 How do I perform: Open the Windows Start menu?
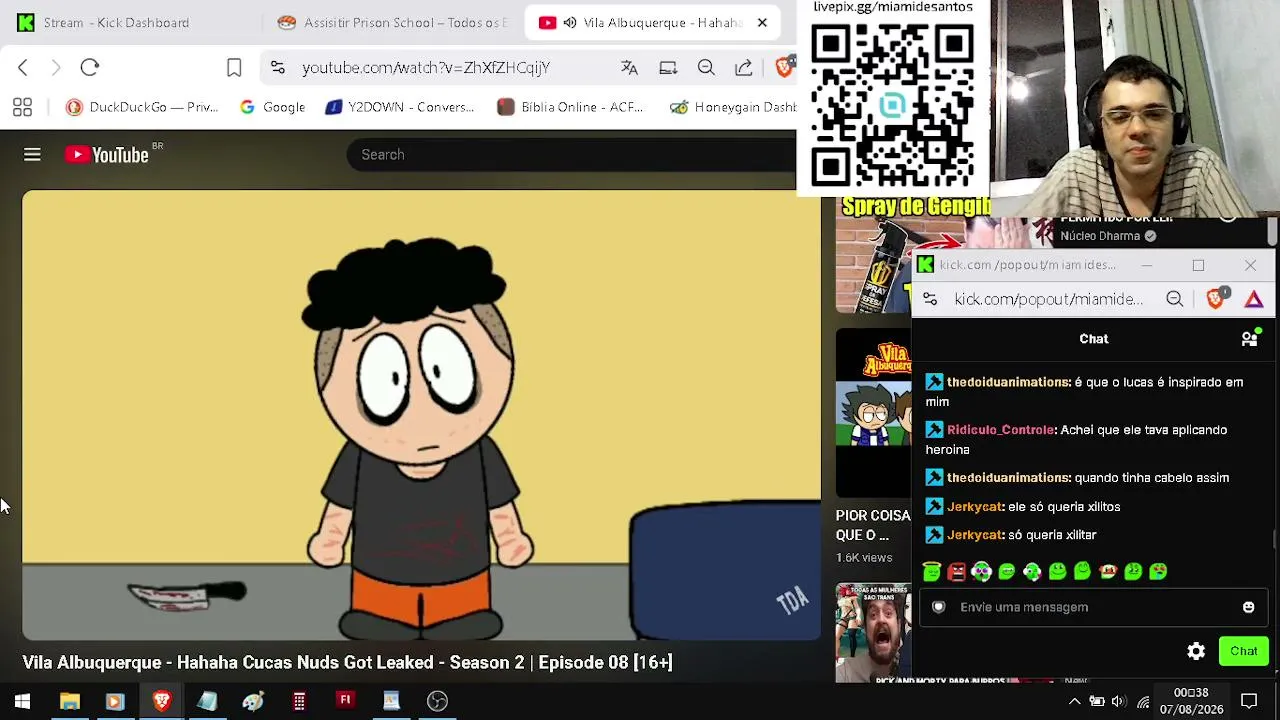pyautogui.click(x=22, y=701)
